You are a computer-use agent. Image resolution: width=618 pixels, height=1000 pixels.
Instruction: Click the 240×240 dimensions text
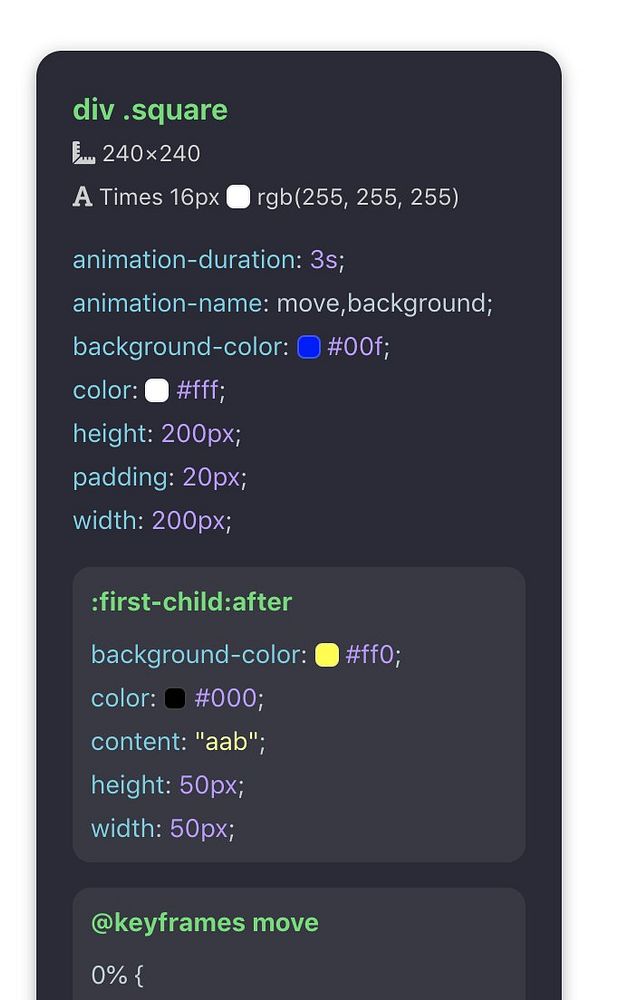point(151,154)
